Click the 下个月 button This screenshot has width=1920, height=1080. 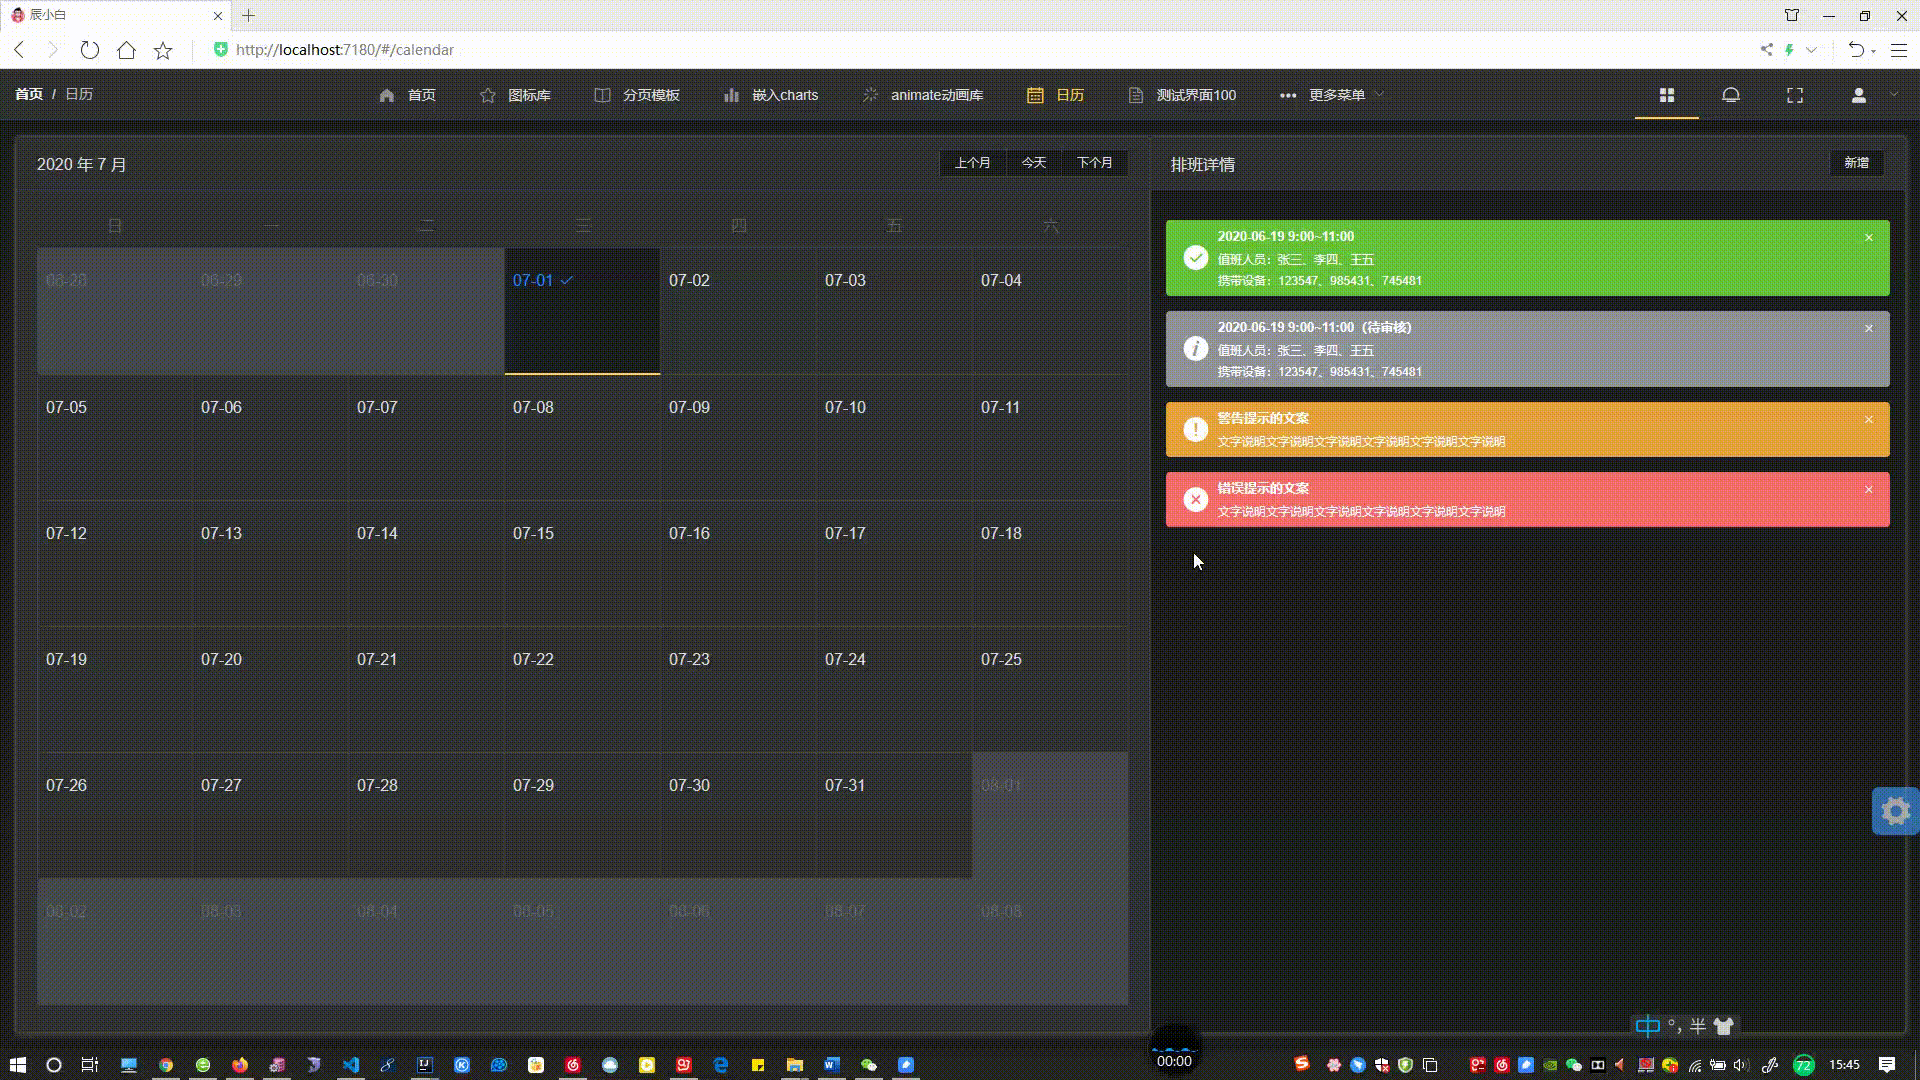tap(1094, 163)
